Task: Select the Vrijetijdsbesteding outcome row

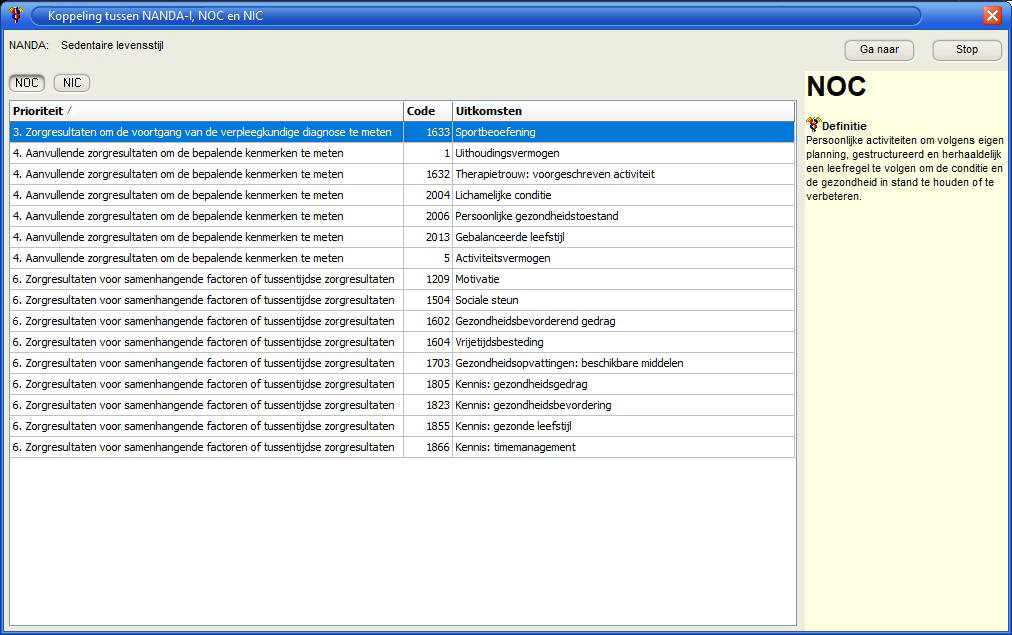Action: (x=499, y=342)
